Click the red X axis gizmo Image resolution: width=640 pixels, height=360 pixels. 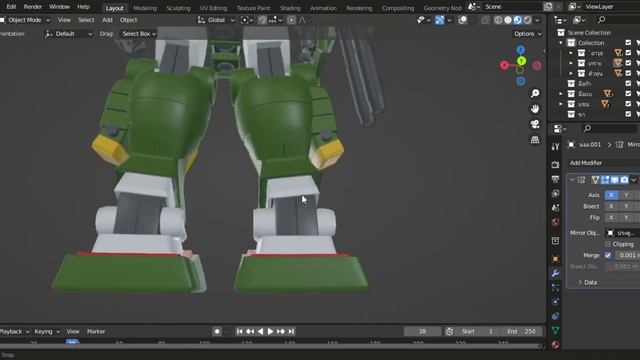click(x=504, y=65)
